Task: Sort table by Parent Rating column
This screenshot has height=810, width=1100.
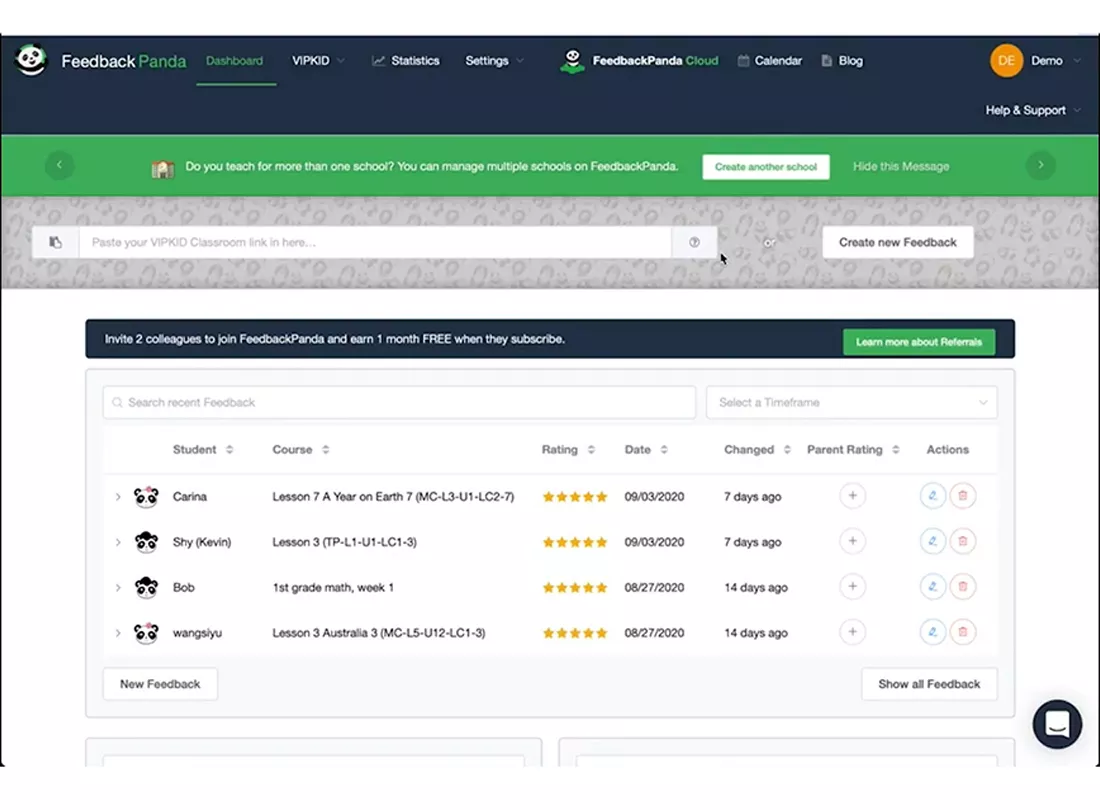Action: tap(853, 450)
